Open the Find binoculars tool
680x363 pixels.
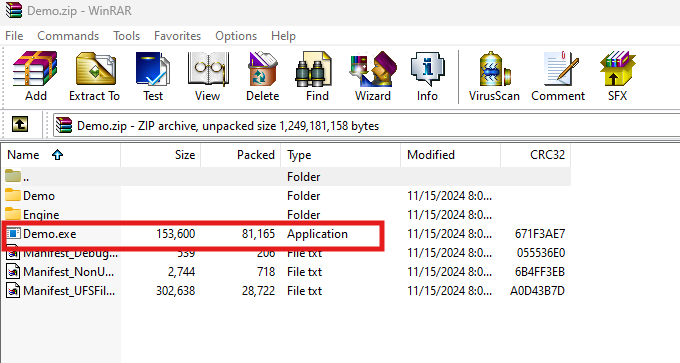pos(317,76)
